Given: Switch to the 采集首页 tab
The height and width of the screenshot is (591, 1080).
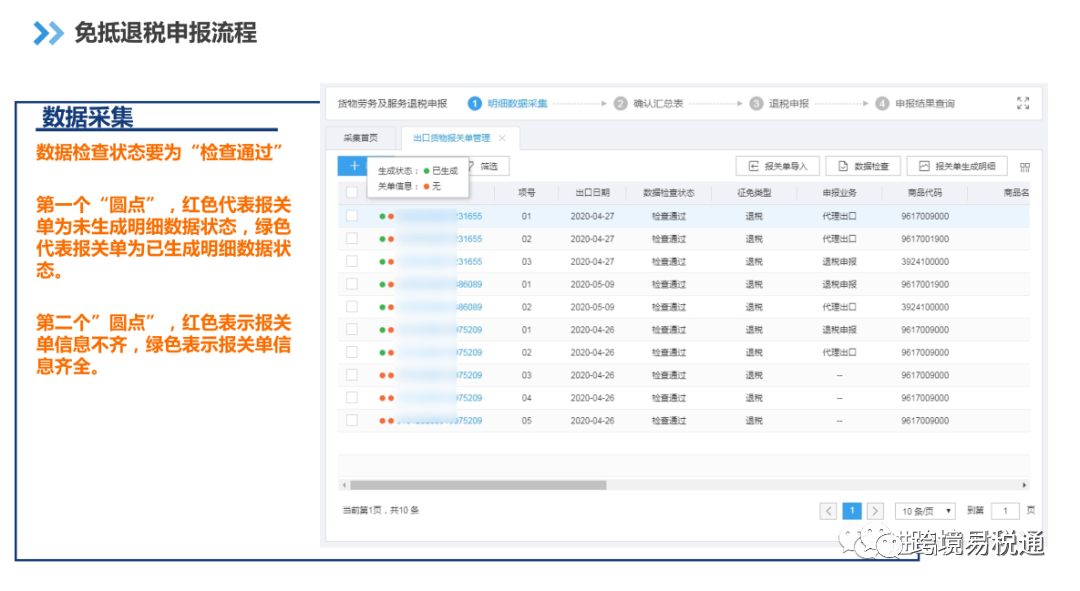Looking at the screenshot, I should pos(360,136).
